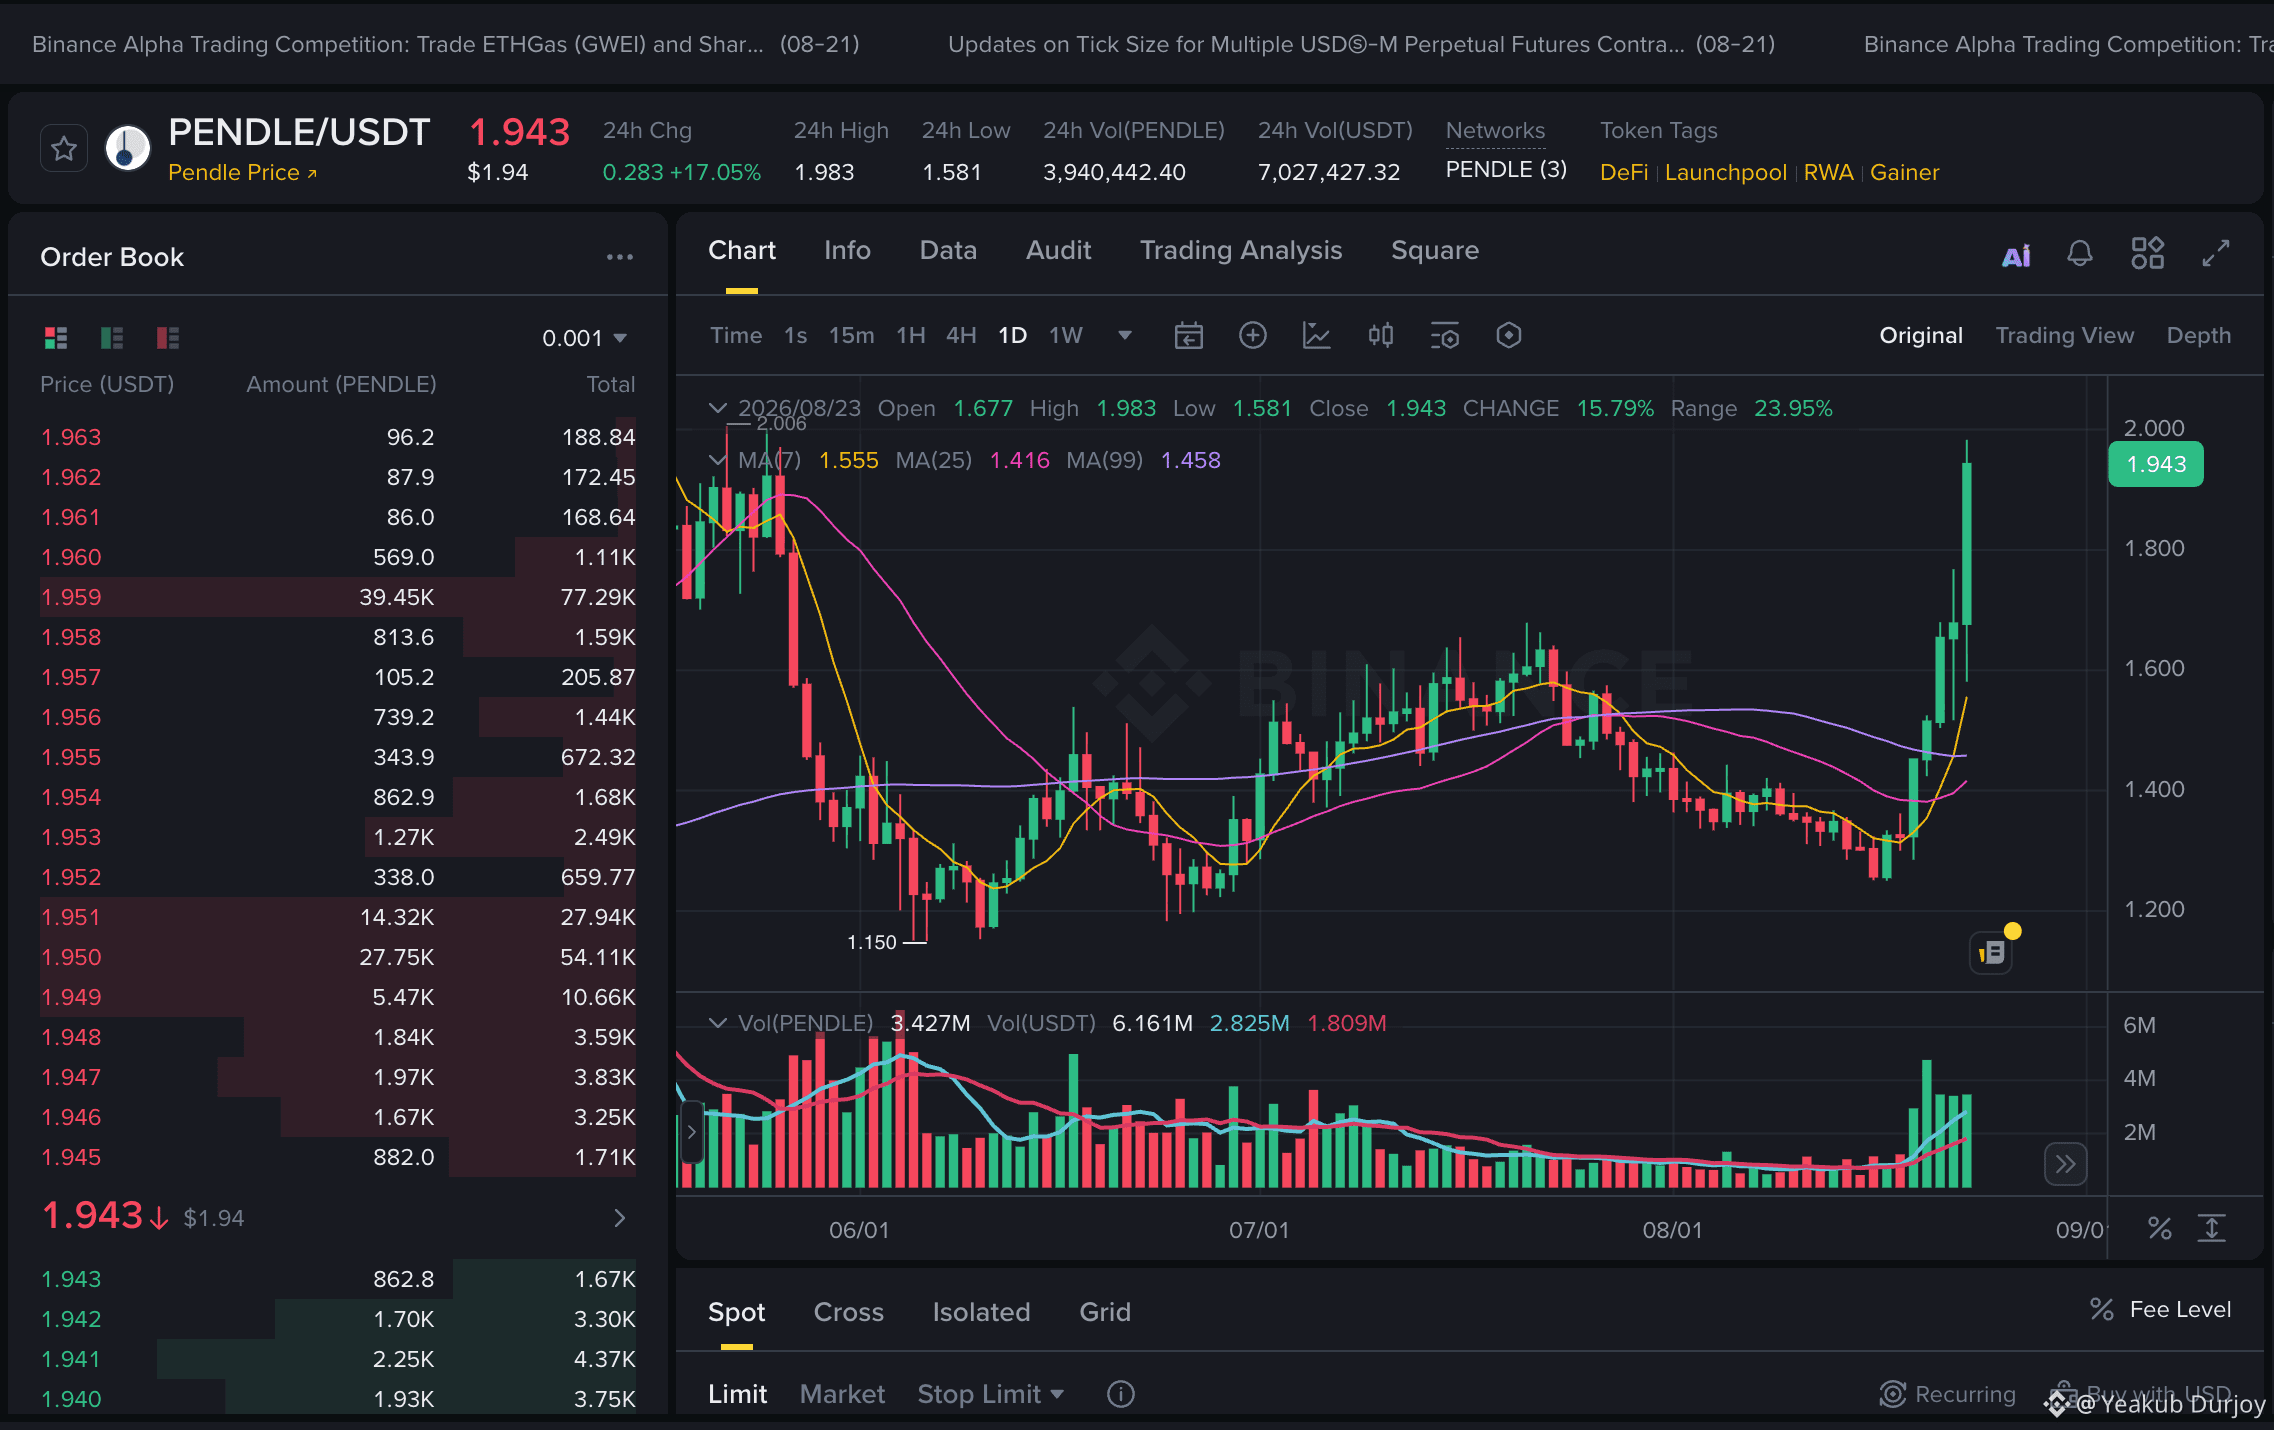The width and height of the screenshot is (2274, 1430).
Task: Open the chart layout grid icon
Action: click(2147, 253)
